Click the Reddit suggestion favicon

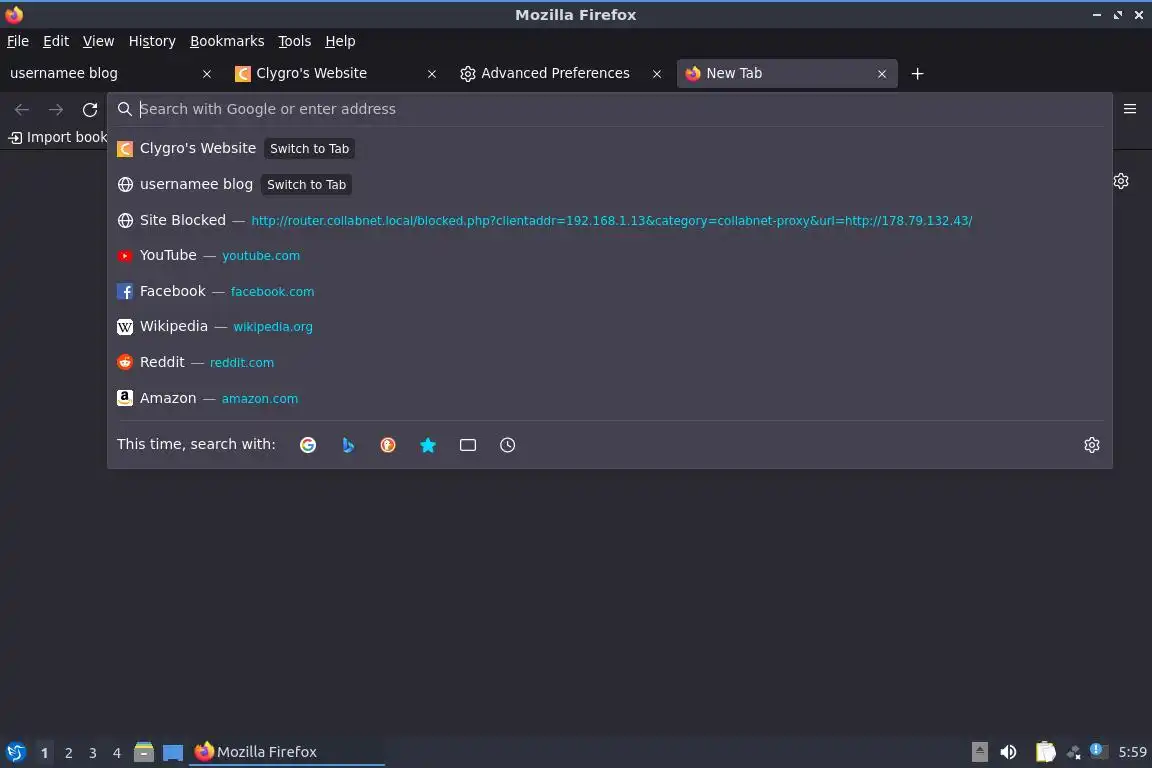(125, 362)
